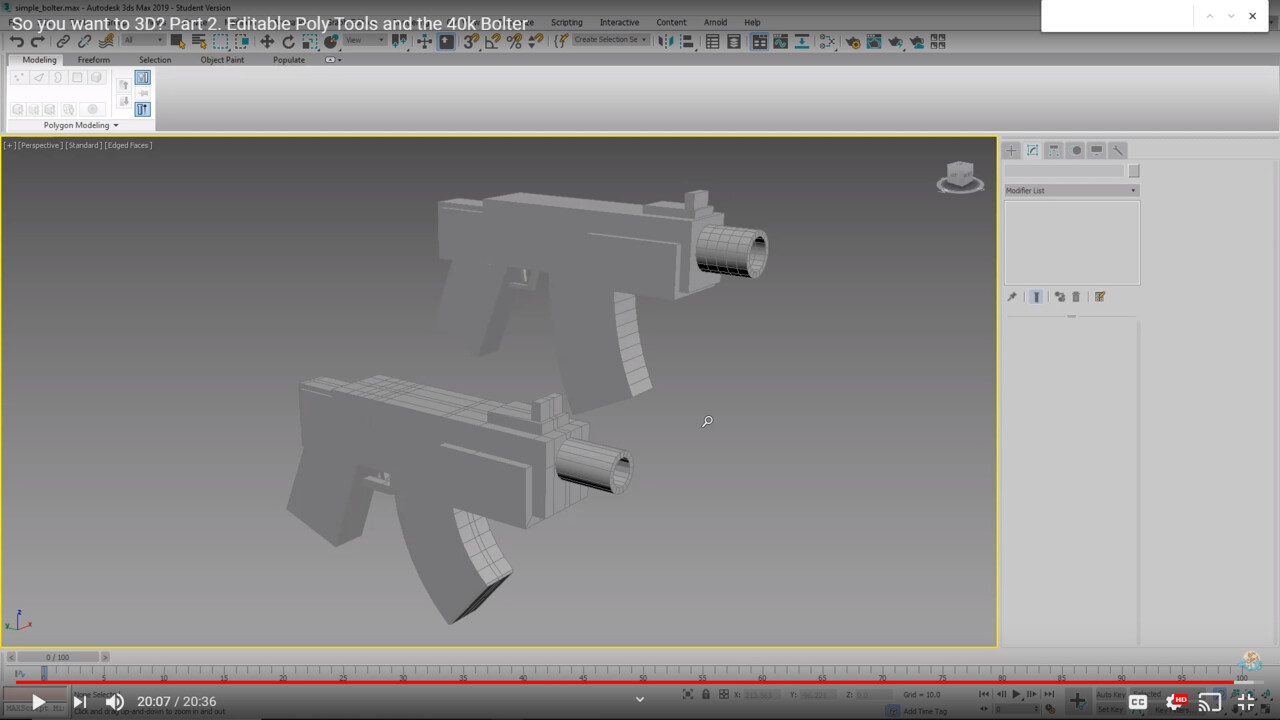
Task: Click the Edit Named Selection Sets icon
Action: click(x=561, y=41)
